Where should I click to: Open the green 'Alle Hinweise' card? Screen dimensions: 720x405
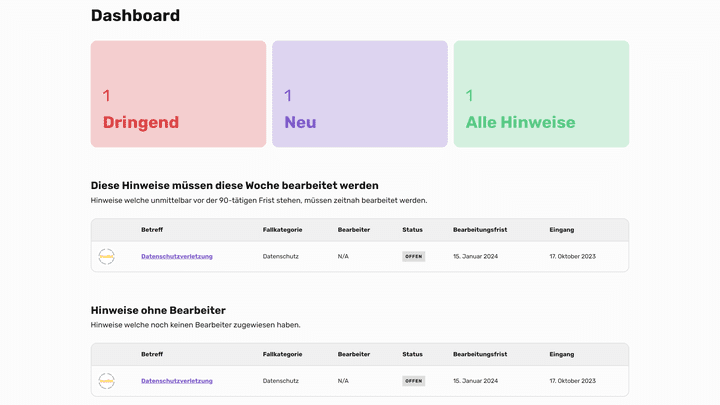pyautogui.click(x=541, y=94)
